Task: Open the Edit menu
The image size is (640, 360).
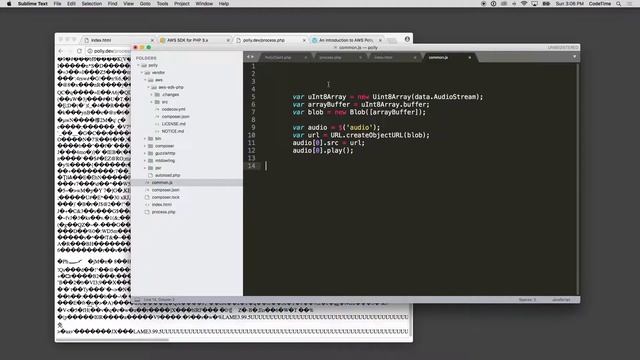Action: pos(71,4)
